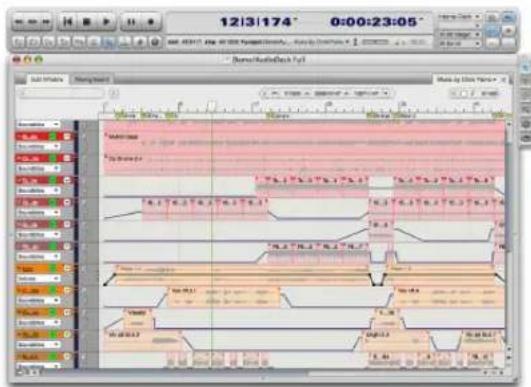Screen dimensions: 531x387
Task: Arm recording with the round record button
Action: tap(151, 22)
